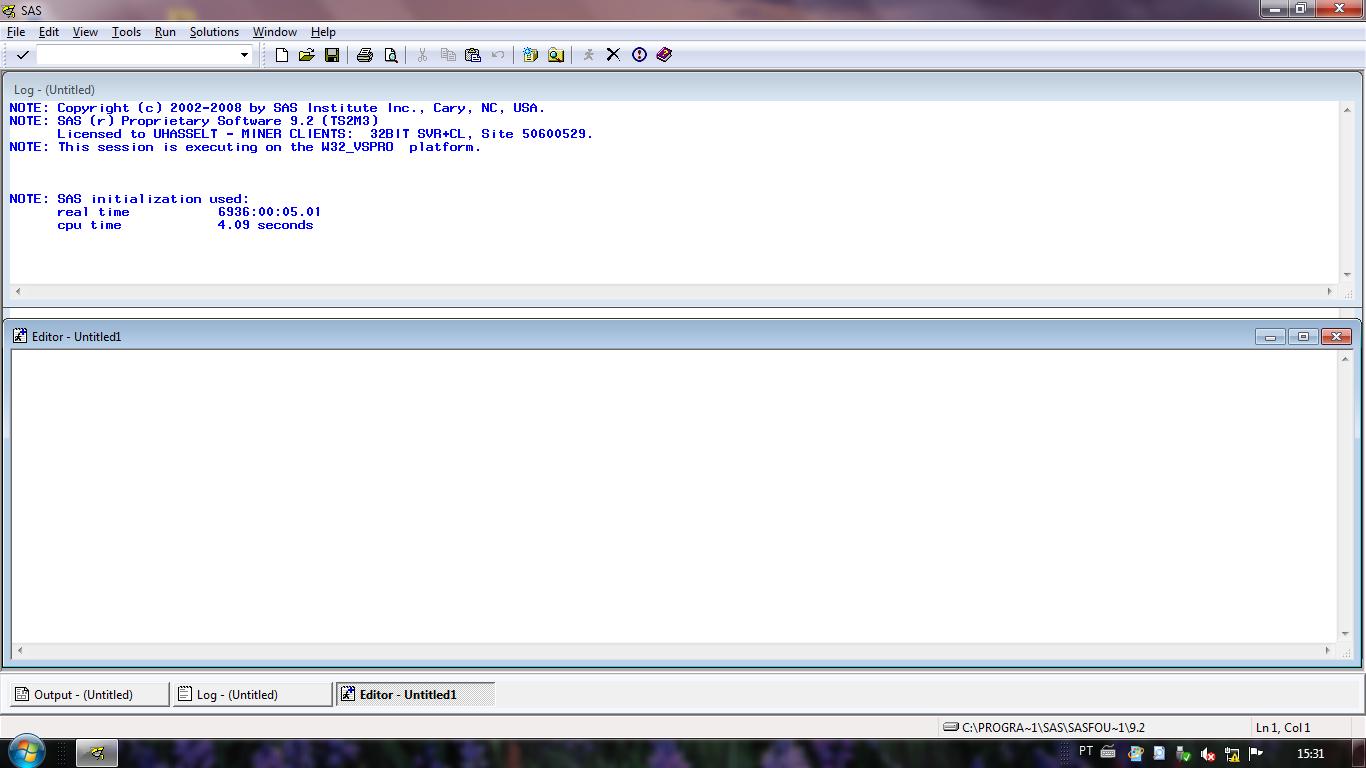Click the Editor window title bar icon

click(x=20, y=336)
